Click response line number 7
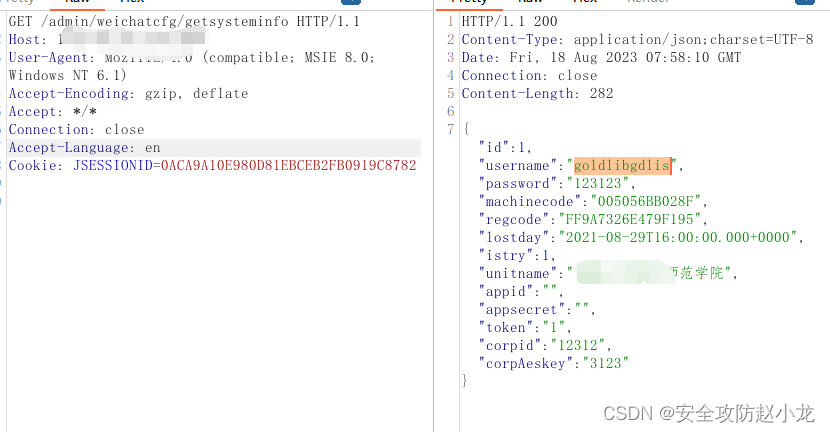This screenshot has width=830, height=432. tap(450, 129)
